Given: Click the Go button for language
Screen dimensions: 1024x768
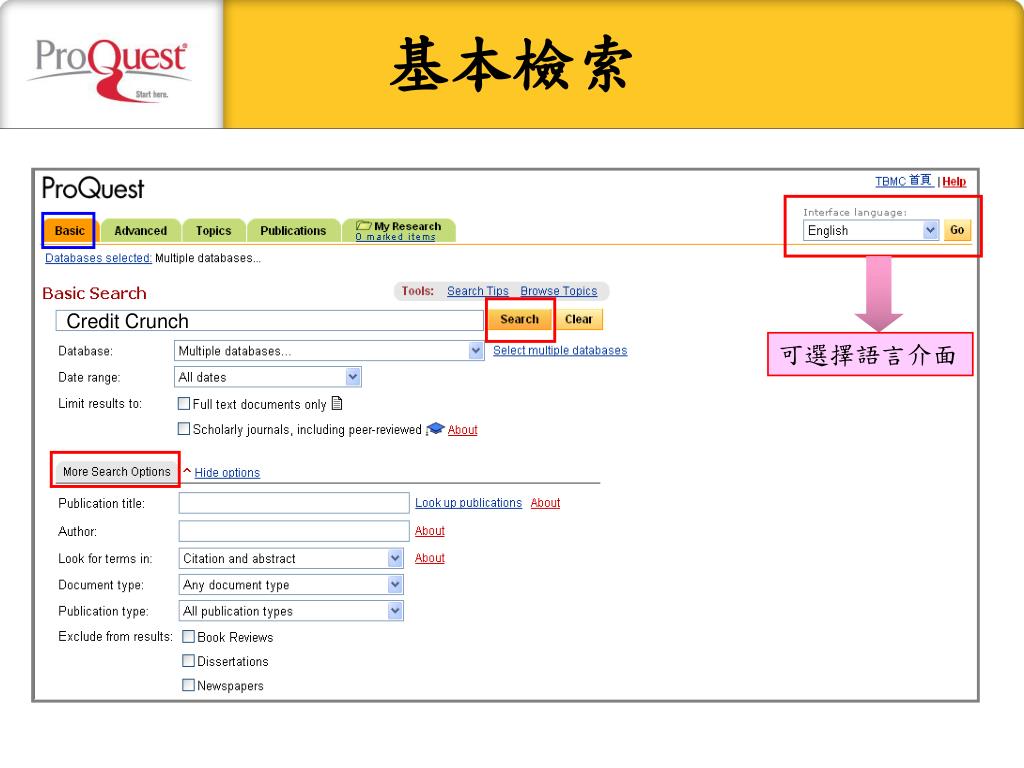Looking at the screenshot, I should pos(957,230).
